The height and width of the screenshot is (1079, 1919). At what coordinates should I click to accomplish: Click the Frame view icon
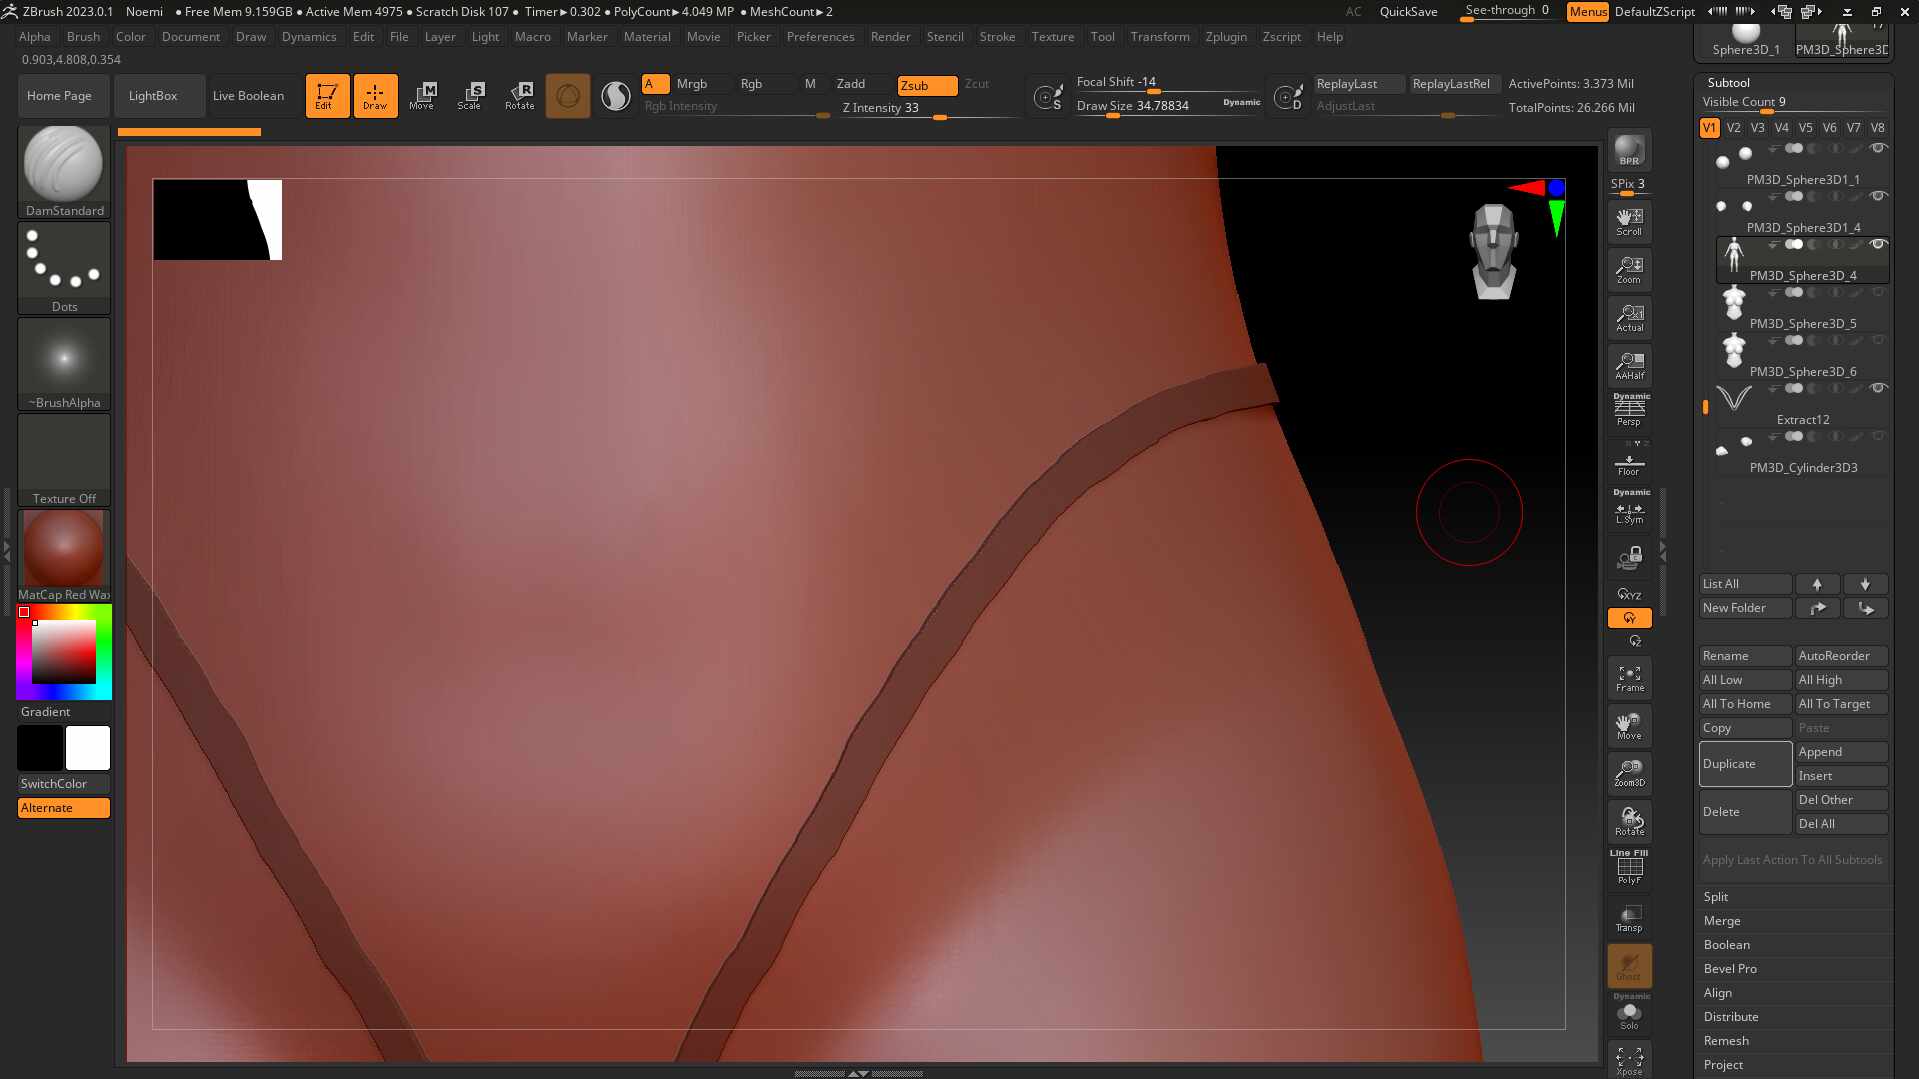pyautogui.click(x=1629, y=678)
